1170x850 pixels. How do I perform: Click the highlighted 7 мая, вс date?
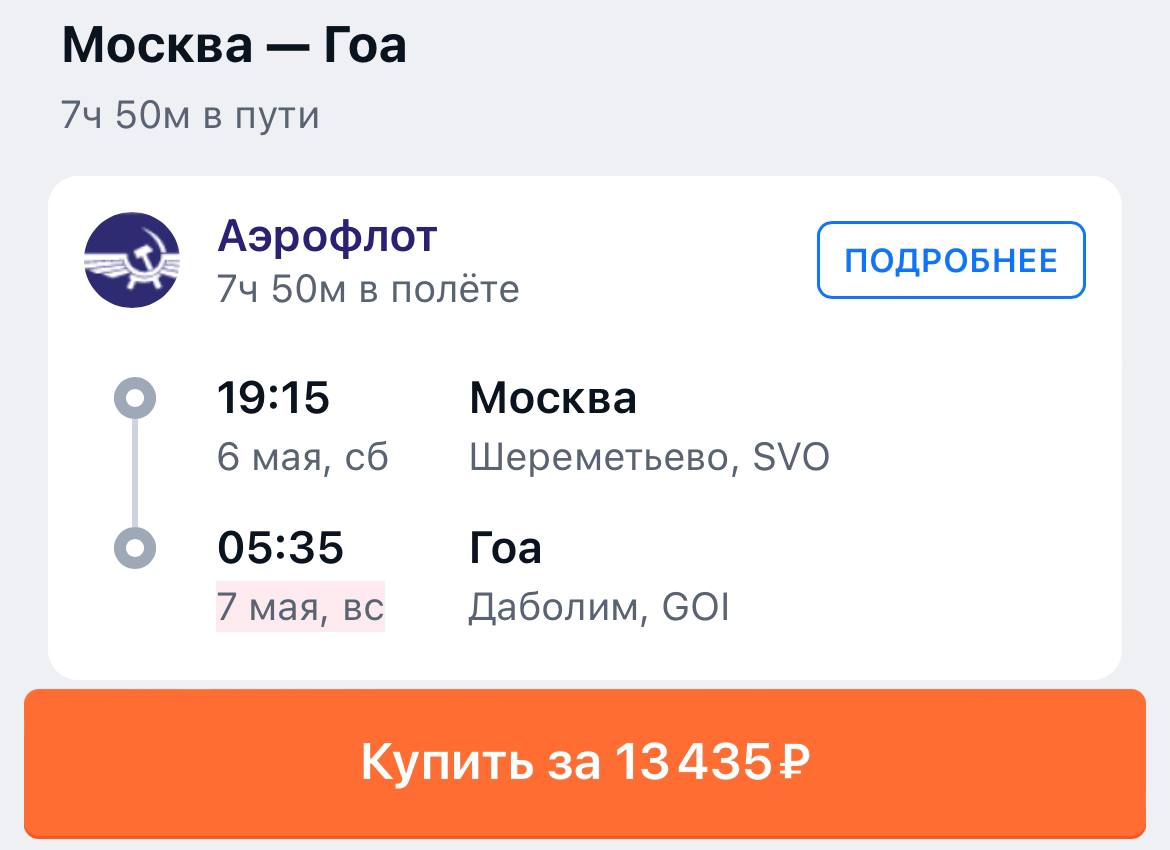pyautogui.click(x=301, y=608)
